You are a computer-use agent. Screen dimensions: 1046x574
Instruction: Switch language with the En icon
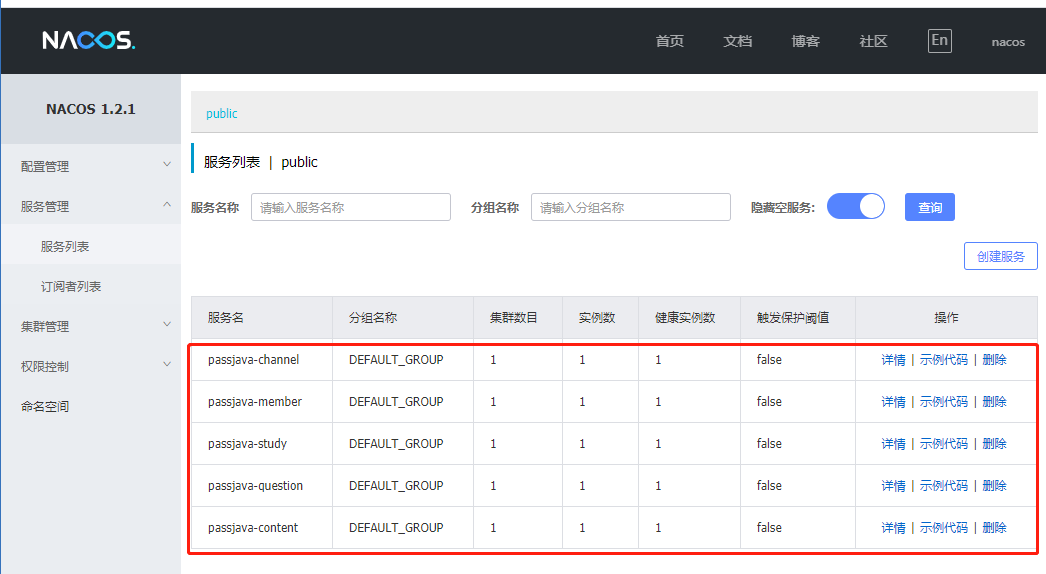click(939, 41)
